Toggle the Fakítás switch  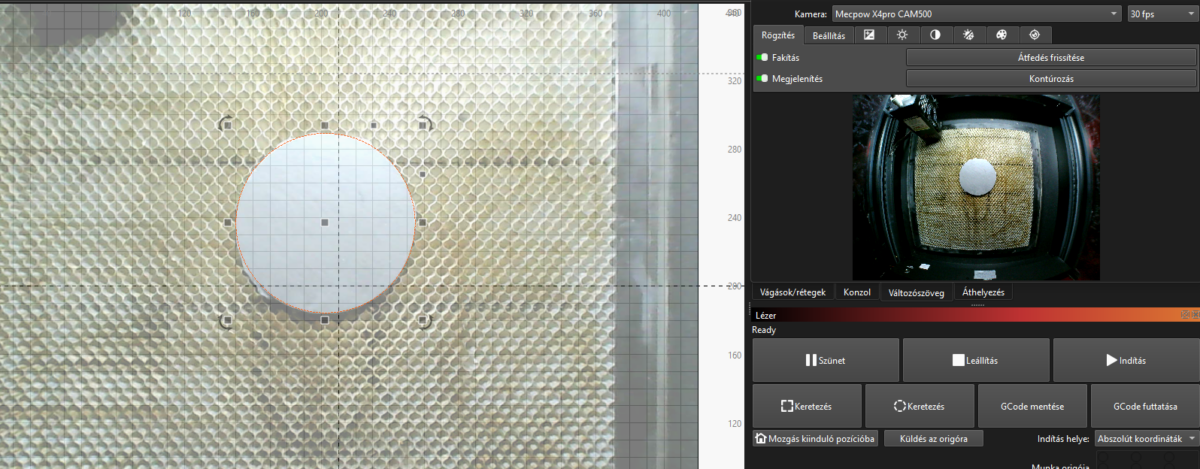(762, 58)
